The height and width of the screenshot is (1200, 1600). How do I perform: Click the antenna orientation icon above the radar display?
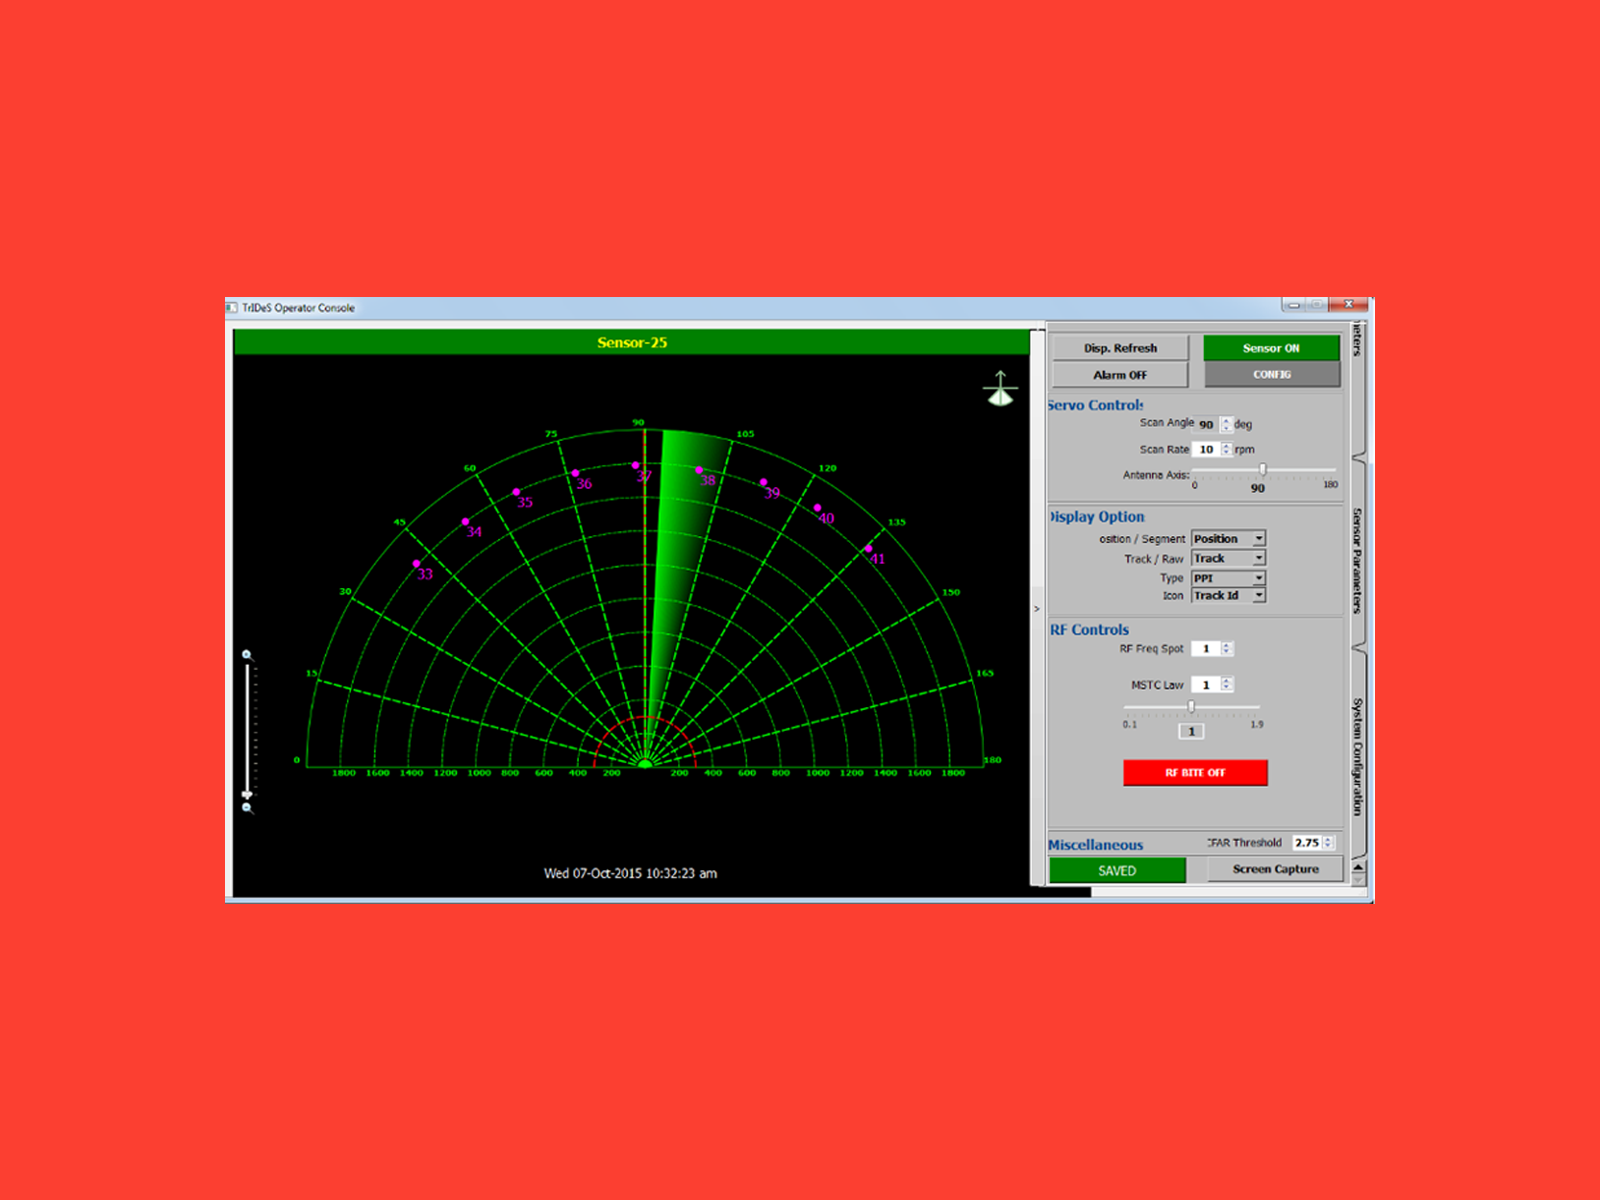1000,388
